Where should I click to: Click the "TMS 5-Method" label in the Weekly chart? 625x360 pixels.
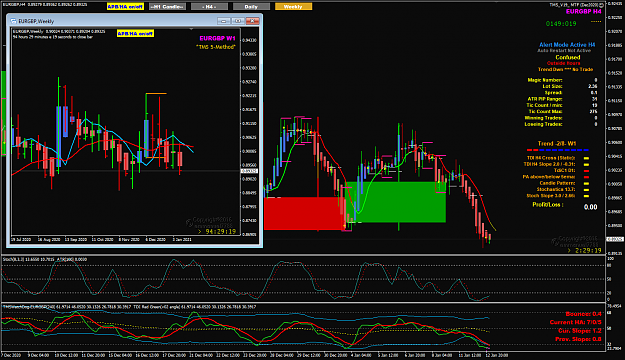pos(216,47)
